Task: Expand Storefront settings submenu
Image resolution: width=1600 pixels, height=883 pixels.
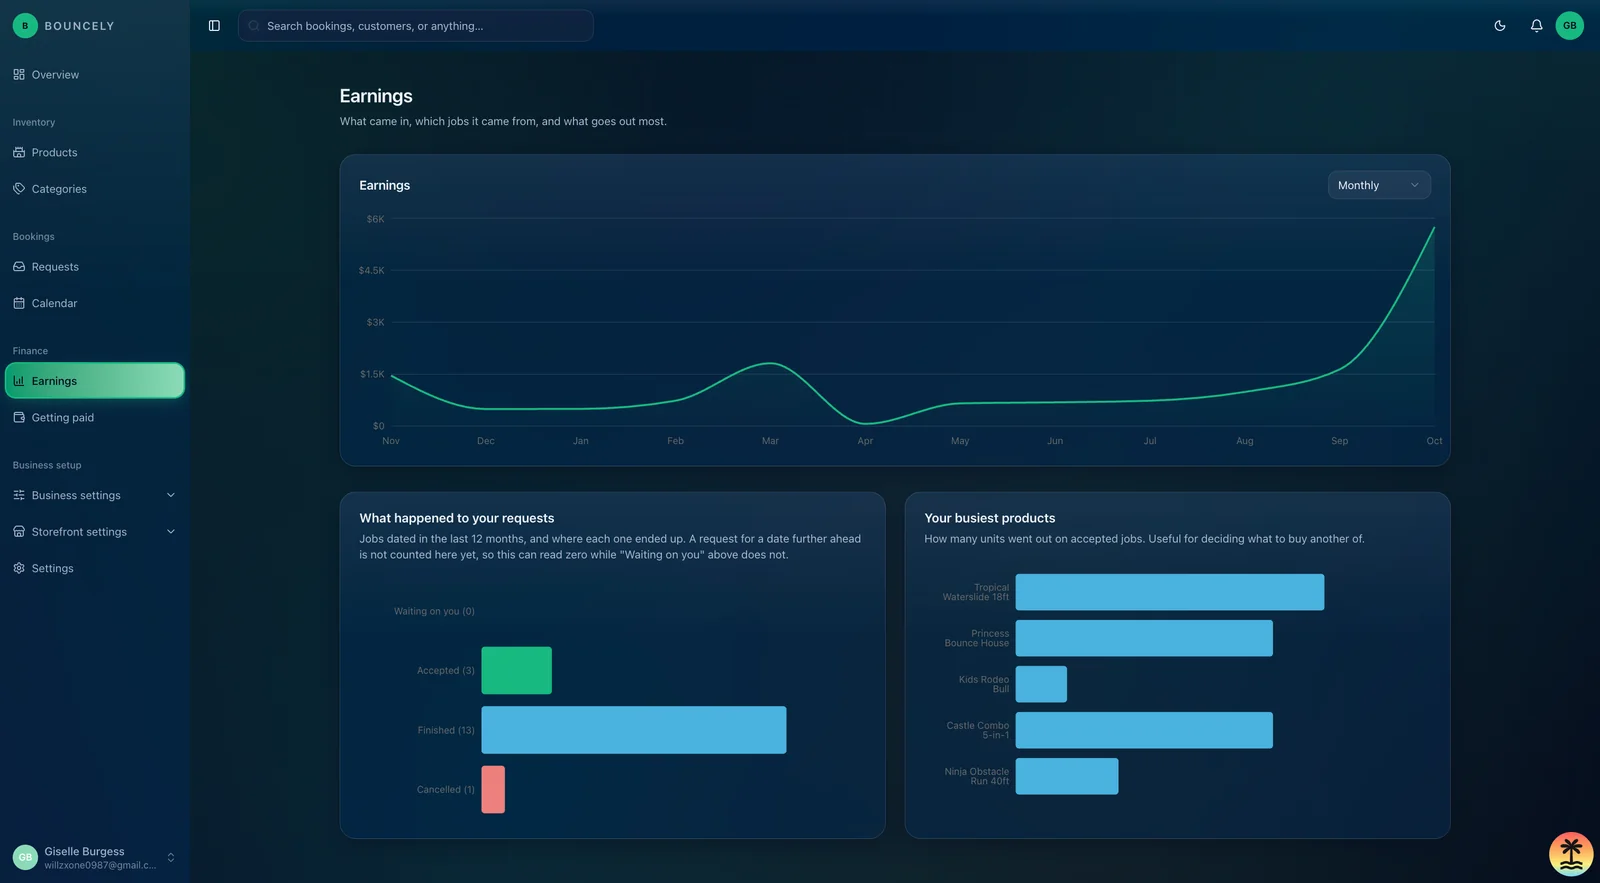Action: pos(95,532)
